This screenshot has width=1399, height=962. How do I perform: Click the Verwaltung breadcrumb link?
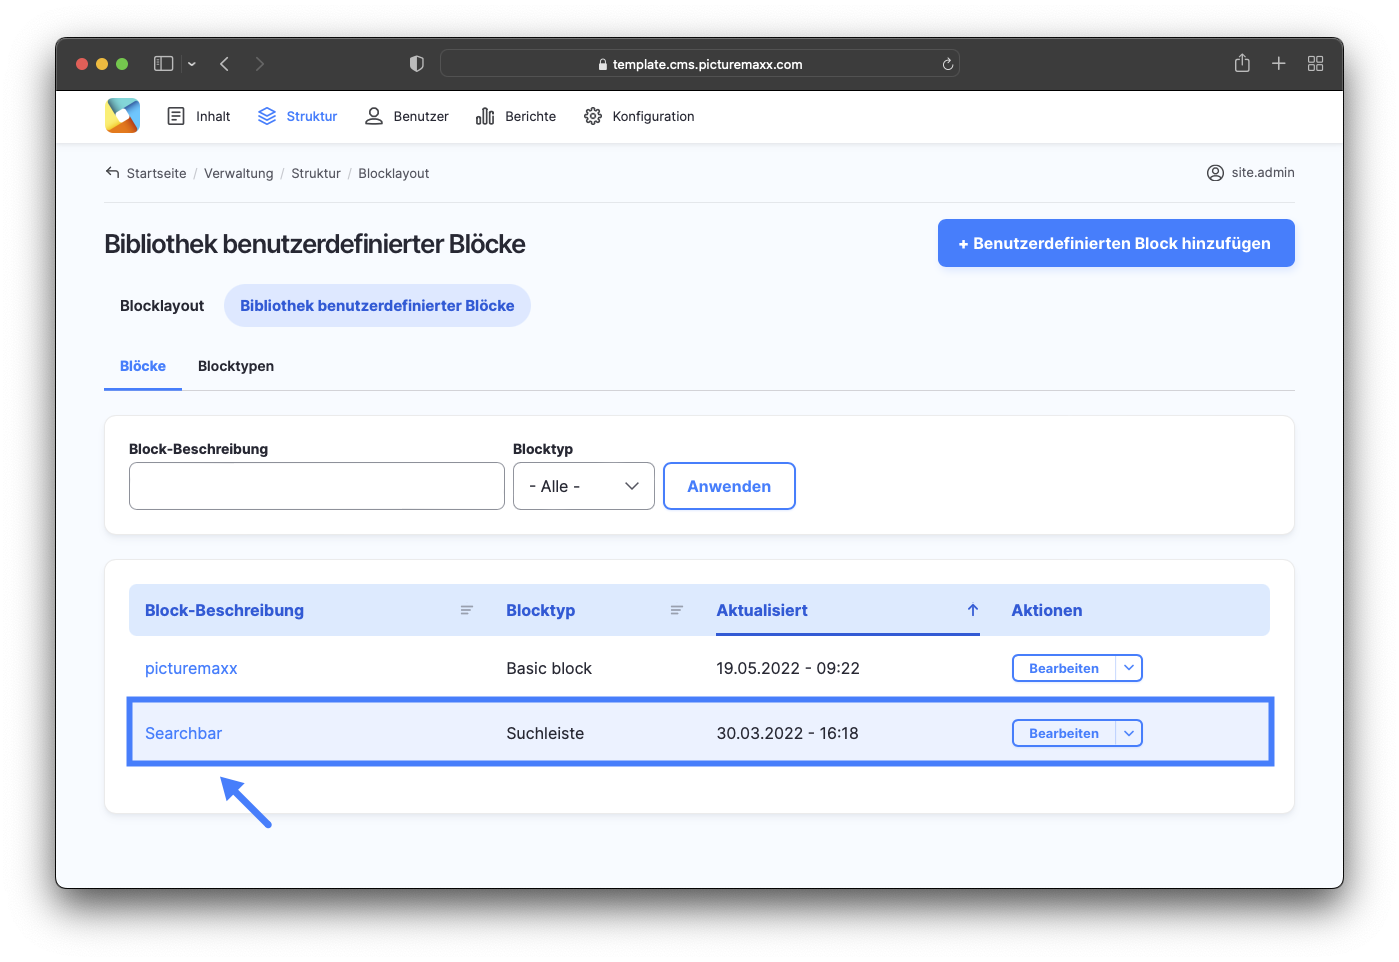point(239,173)
